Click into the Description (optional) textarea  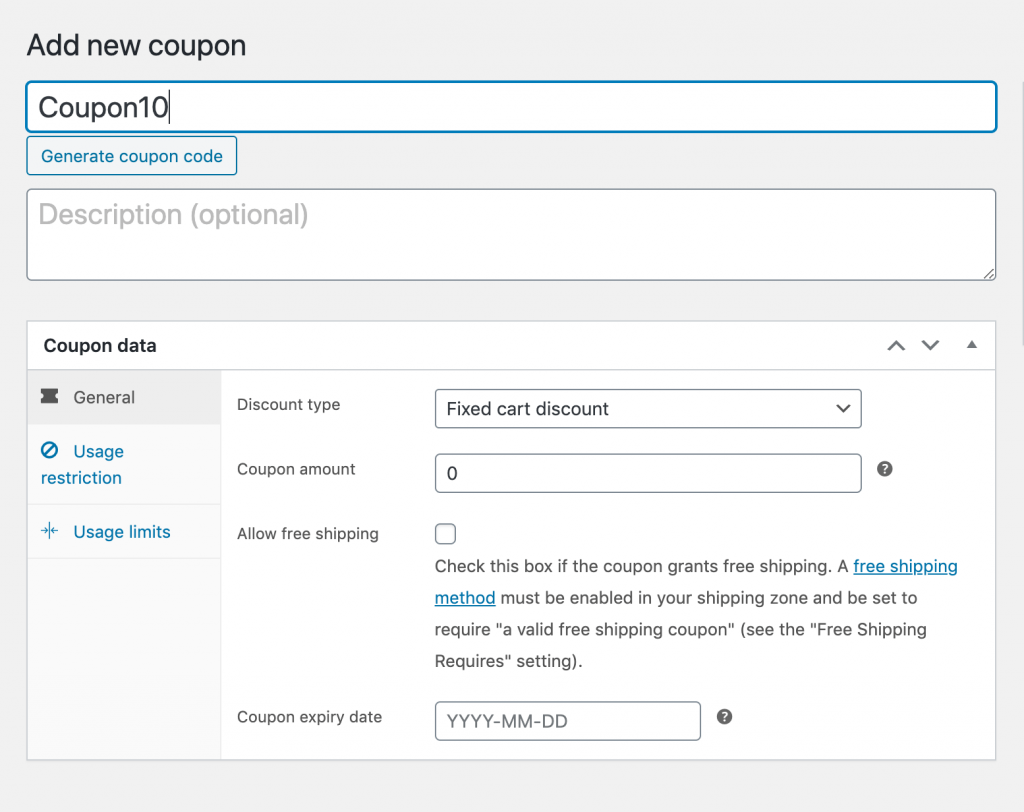point(511,235)
